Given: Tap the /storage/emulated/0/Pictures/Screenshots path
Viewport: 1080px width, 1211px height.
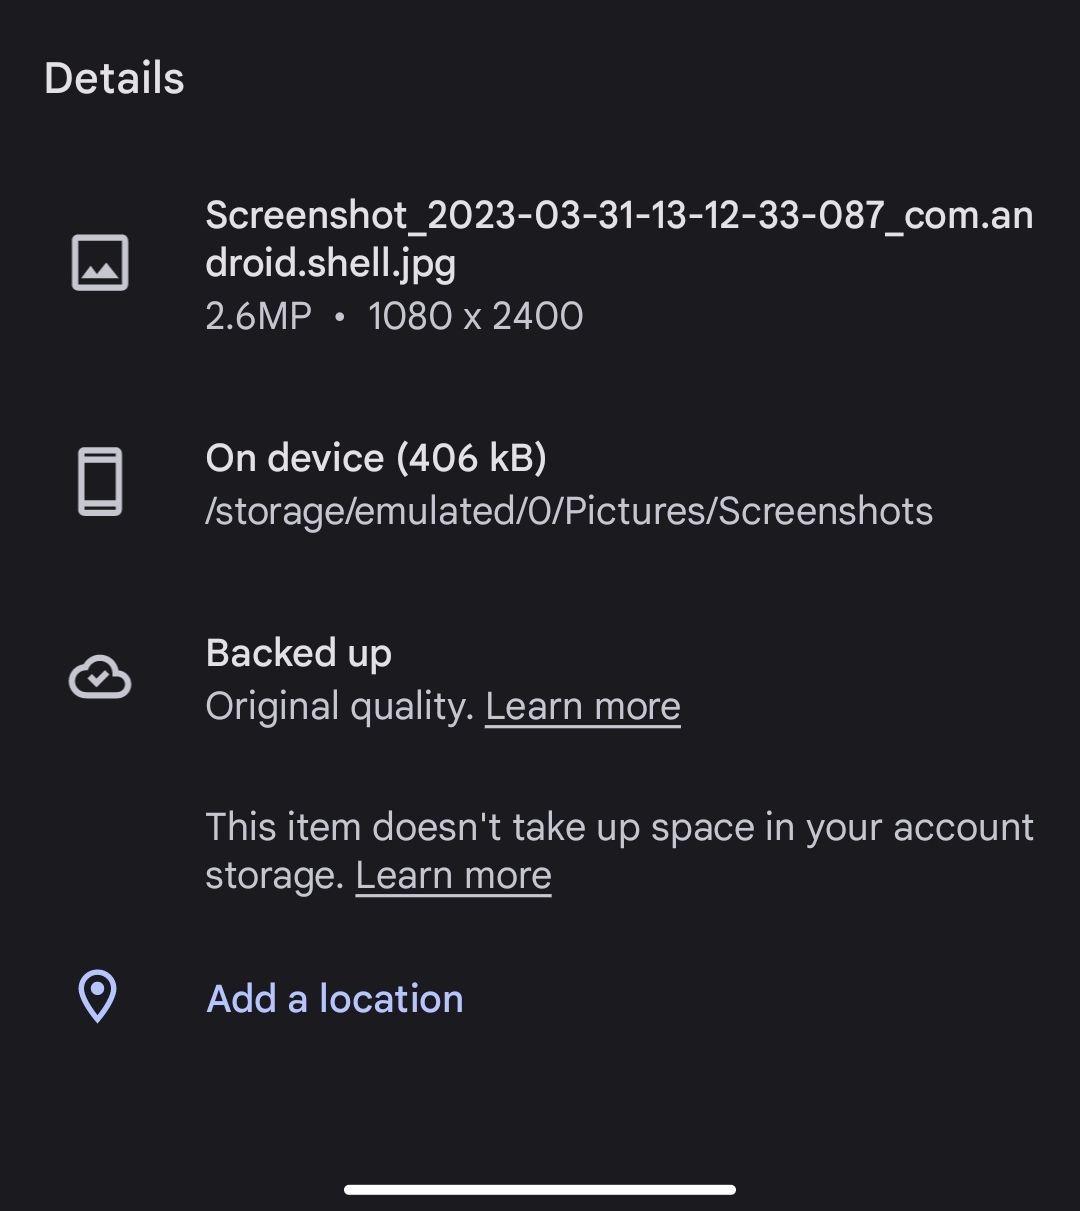Looking at the screenshot, I should tap(568, 511).
